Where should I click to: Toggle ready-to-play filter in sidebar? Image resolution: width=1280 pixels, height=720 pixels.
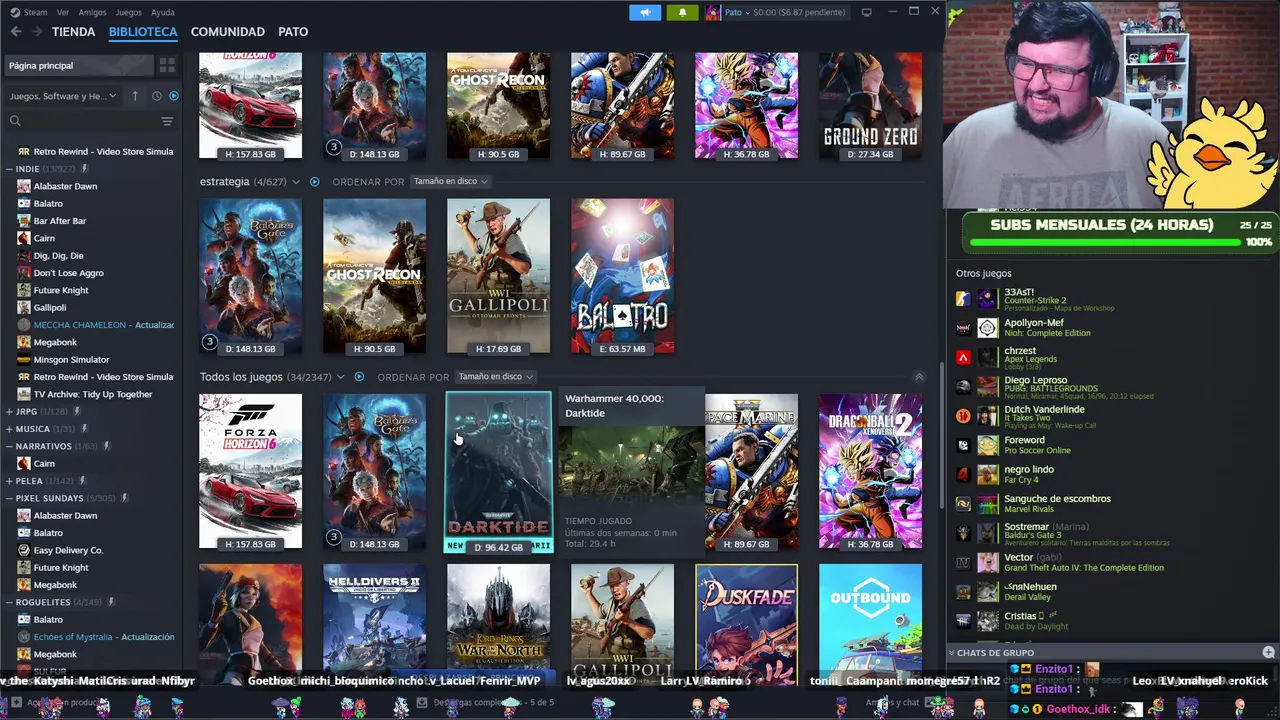[174, 96]
